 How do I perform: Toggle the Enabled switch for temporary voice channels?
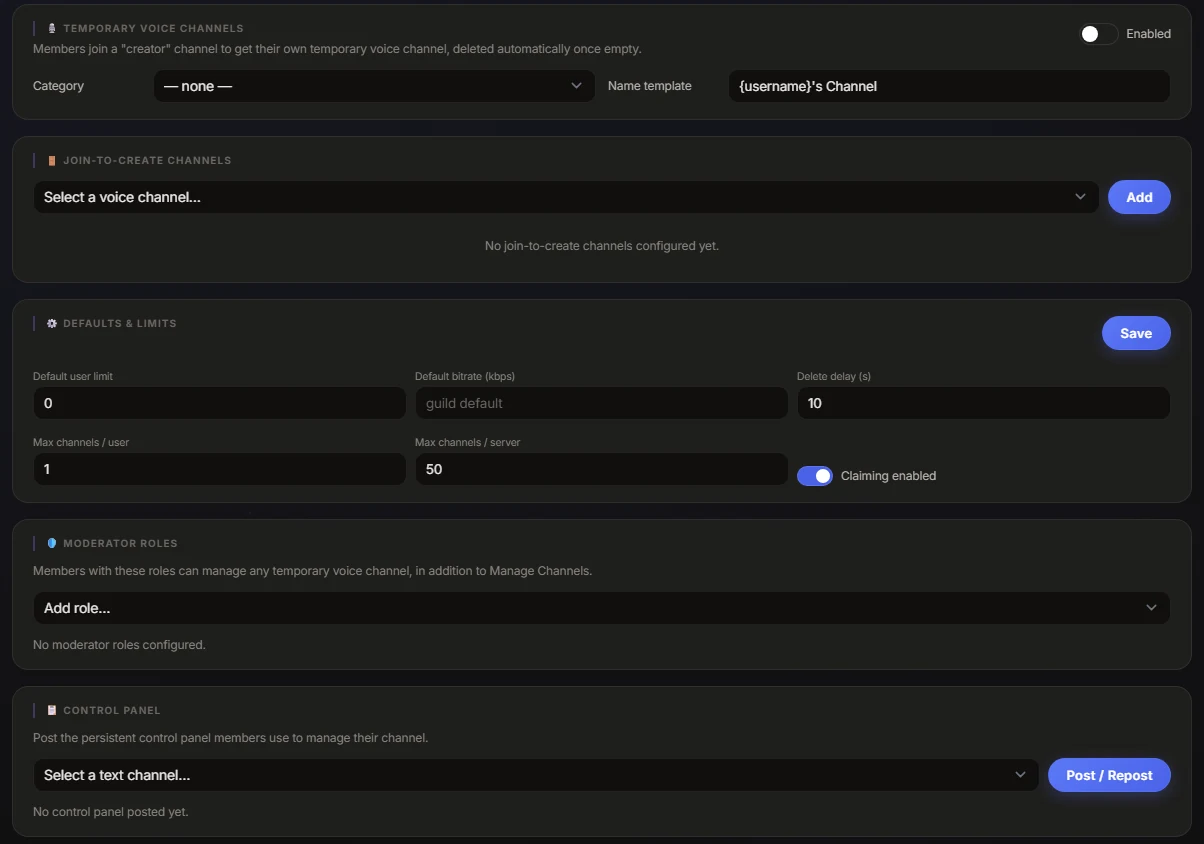(x=1098, y=34)
